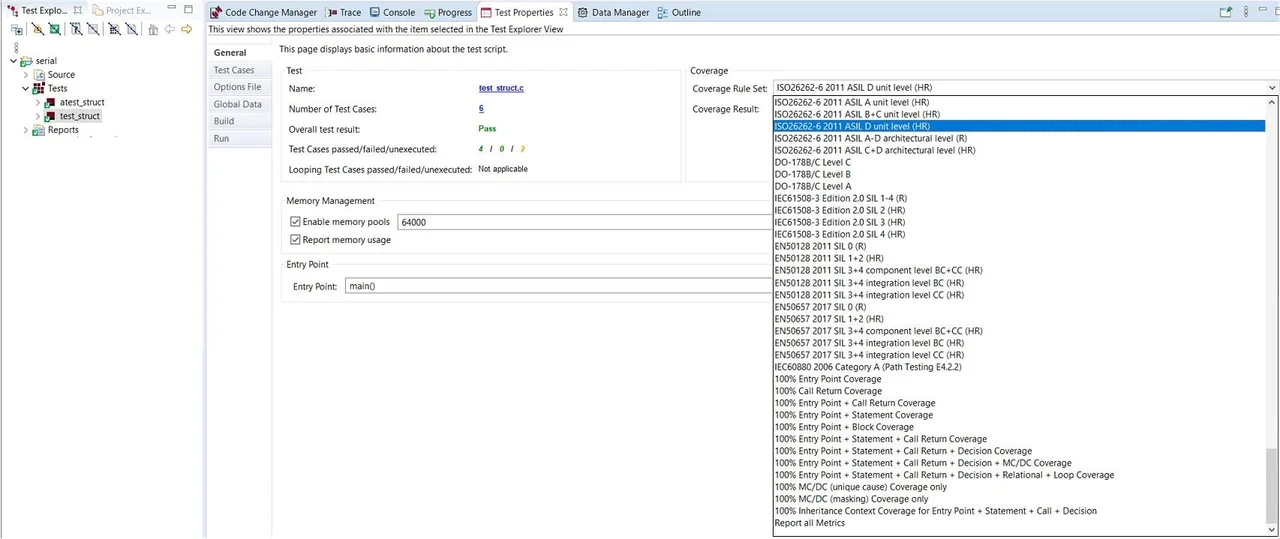Viewport: 1280px width, 539px height.
Task: Click the number 6 test cases link
Action: (x=481, y=108)
